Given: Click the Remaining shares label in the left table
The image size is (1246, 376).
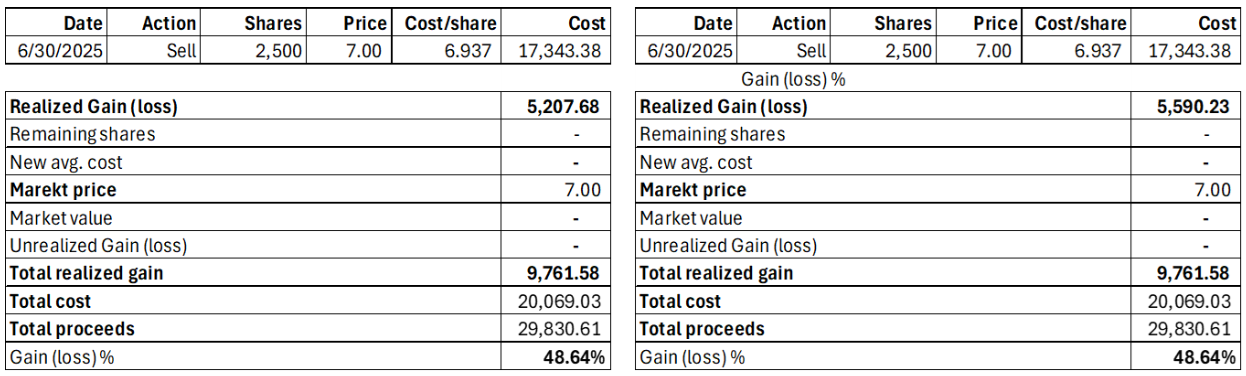Looking at the screenshot, I should tap(82, 134).
